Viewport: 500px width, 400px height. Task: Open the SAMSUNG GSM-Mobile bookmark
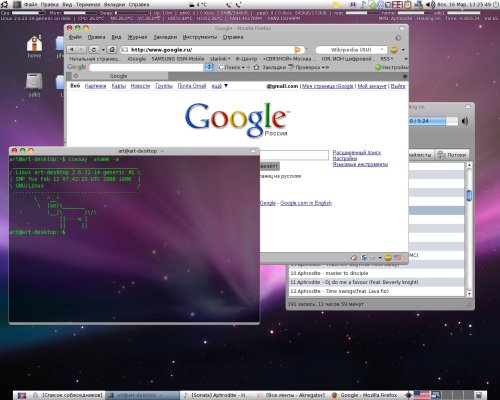tap(178, 59)
